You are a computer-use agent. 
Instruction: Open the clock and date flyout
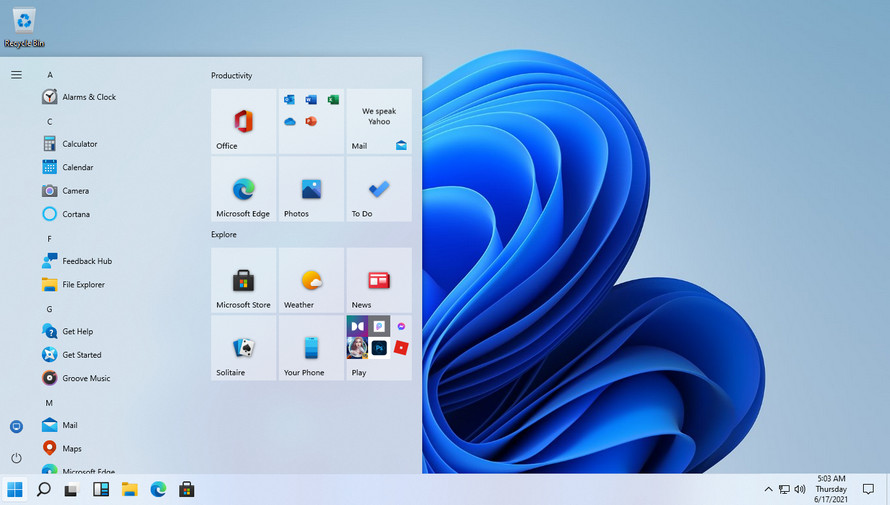click(x=831, y=489)
